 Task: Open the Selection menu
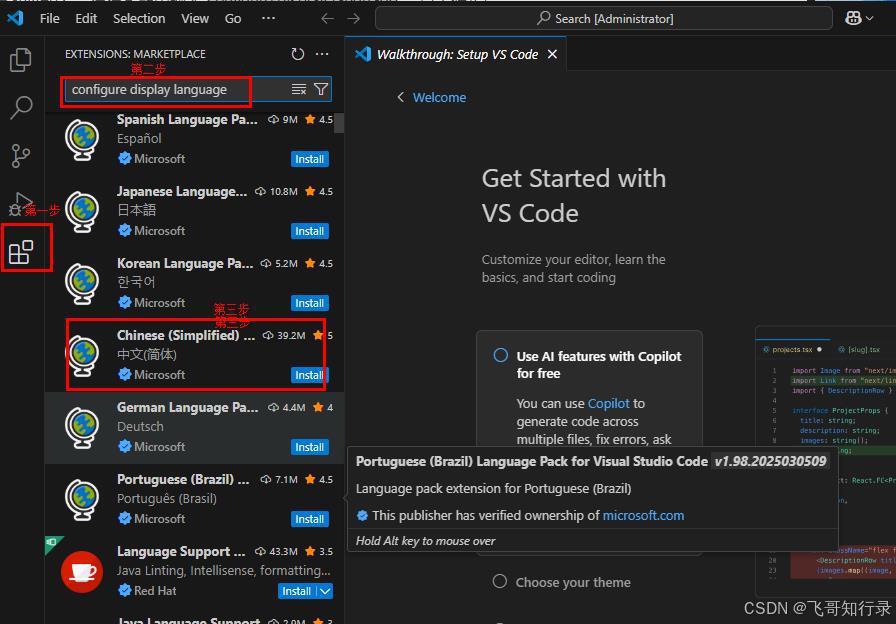pos(139,18)
